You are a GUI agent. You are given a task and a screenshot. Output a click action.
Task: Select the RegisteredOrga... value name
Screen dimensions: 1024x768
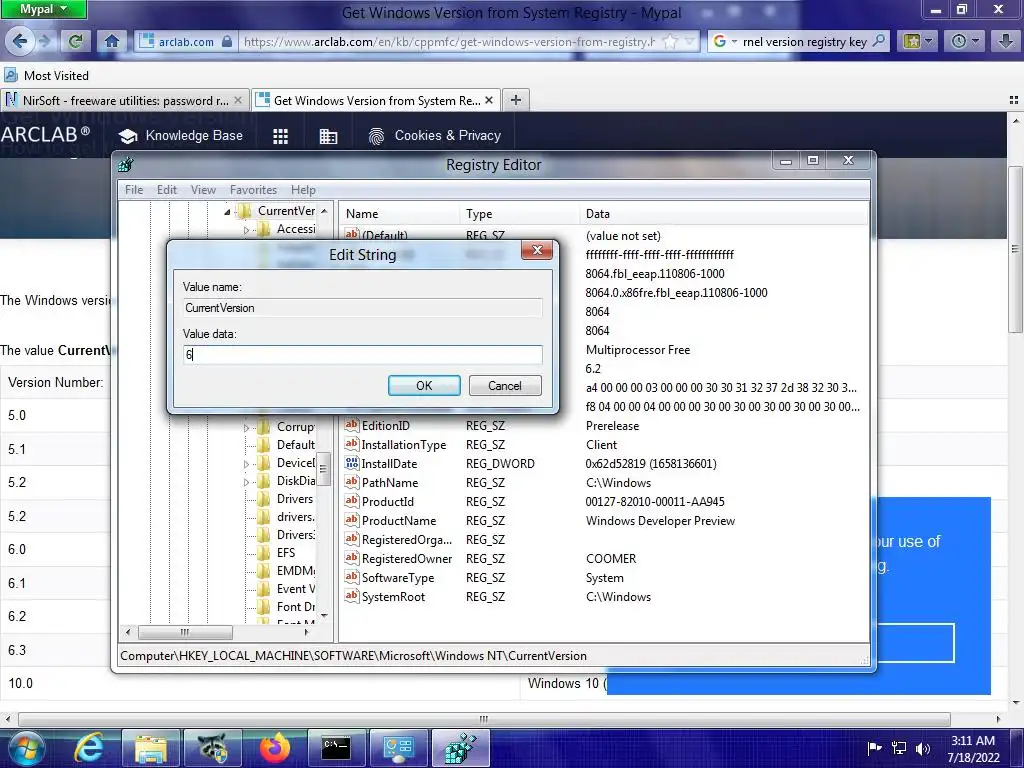(x=407, y=539)
